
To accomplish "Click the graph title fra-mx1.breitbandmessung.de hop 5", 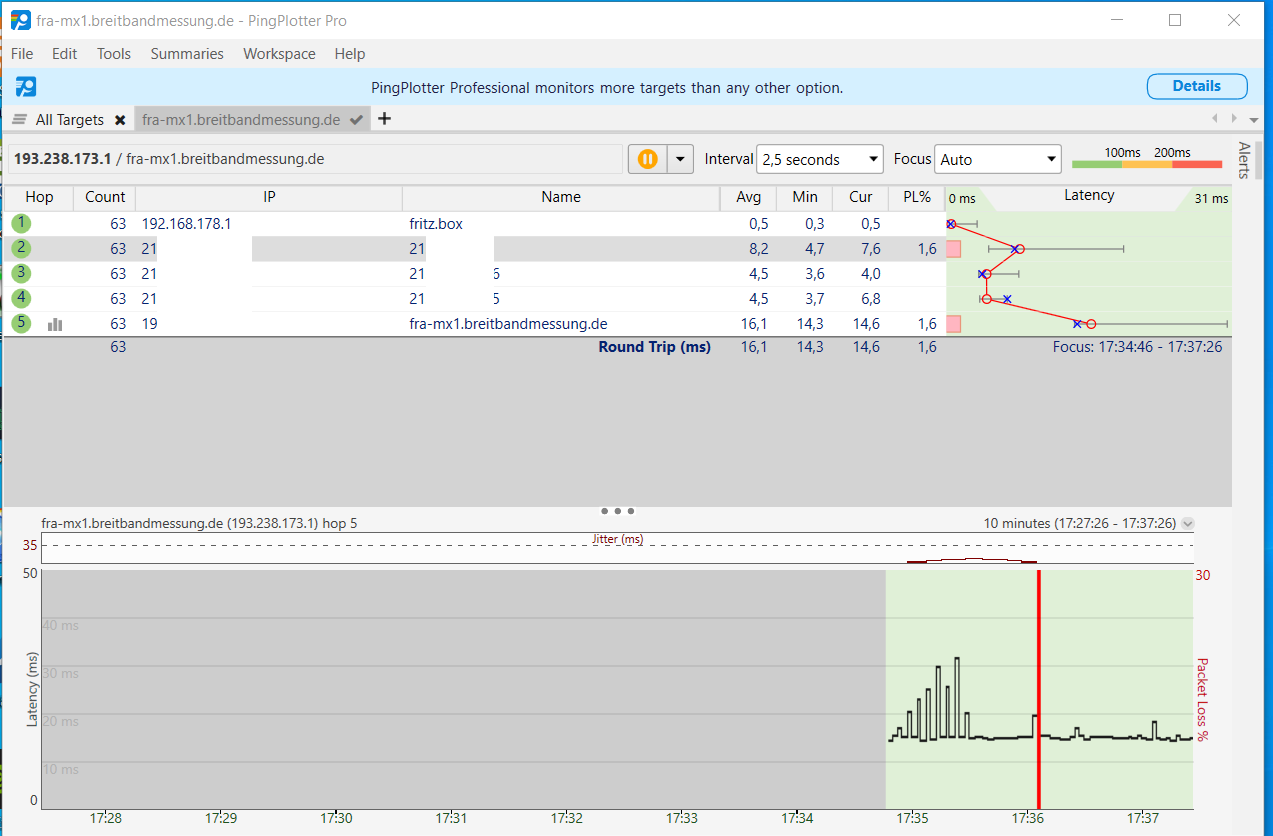I will pos(199,523).
